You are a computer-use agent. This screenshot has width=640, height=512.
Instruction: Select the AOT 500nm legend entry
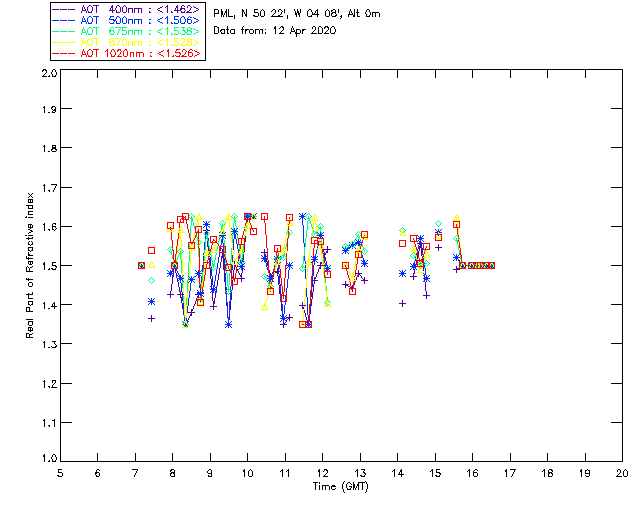click(128, 20)
